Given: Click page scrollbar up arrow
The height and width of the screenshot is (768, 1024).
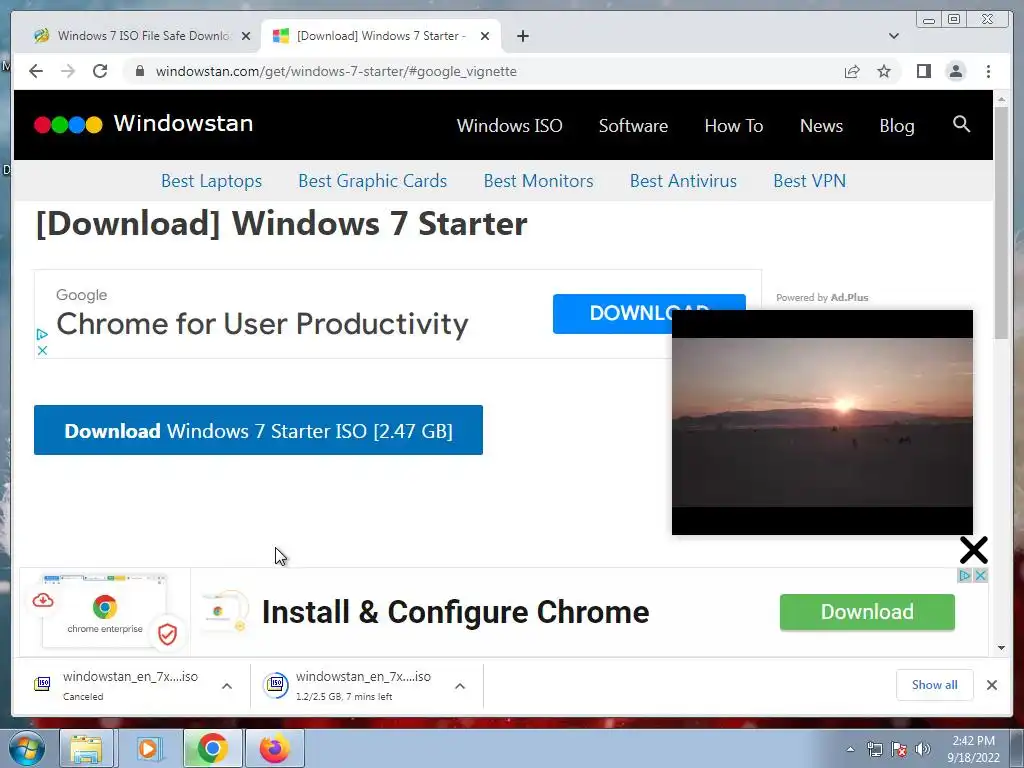Looking at the screenshot, I should [1002, 99].
